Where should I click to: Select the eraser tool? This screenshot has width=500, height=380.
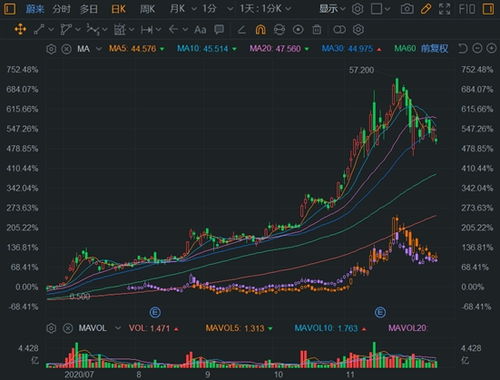pos(242,30)
